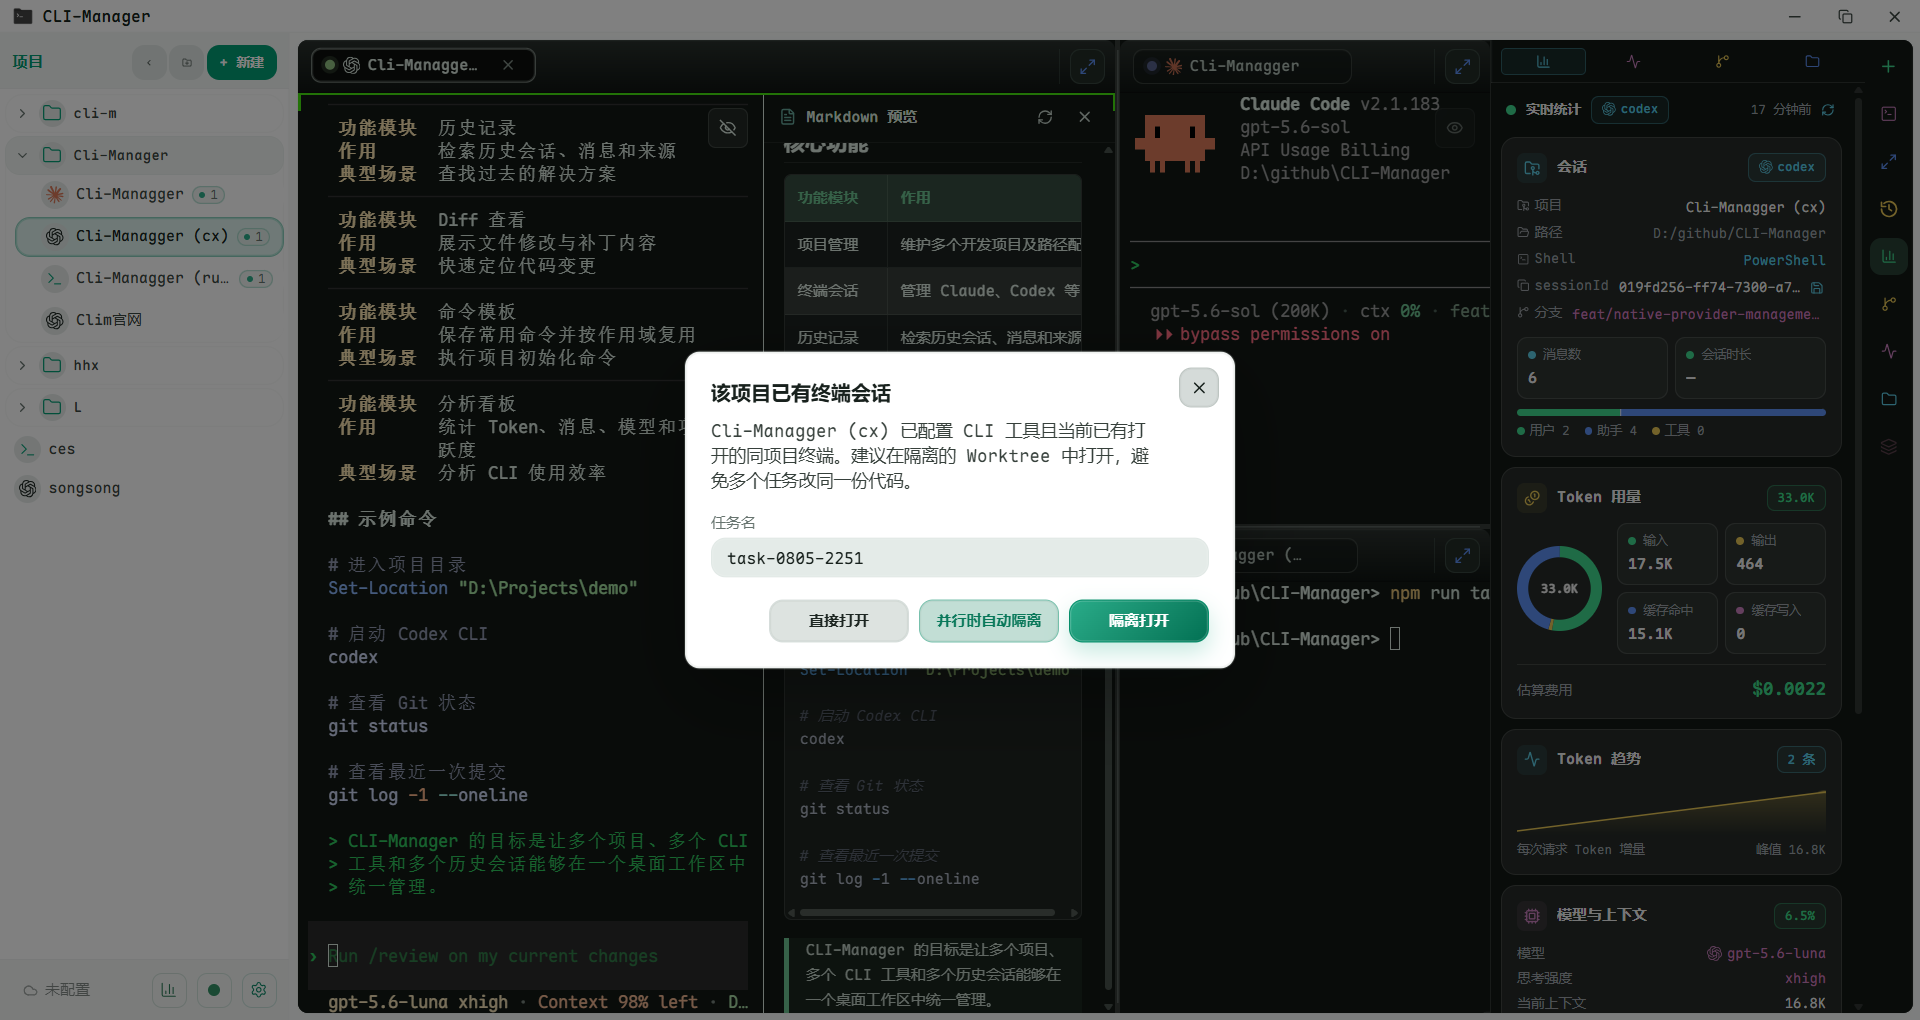Switch to the statistics bar-chart tab

pyautogui.click(x=1543, y=62)
